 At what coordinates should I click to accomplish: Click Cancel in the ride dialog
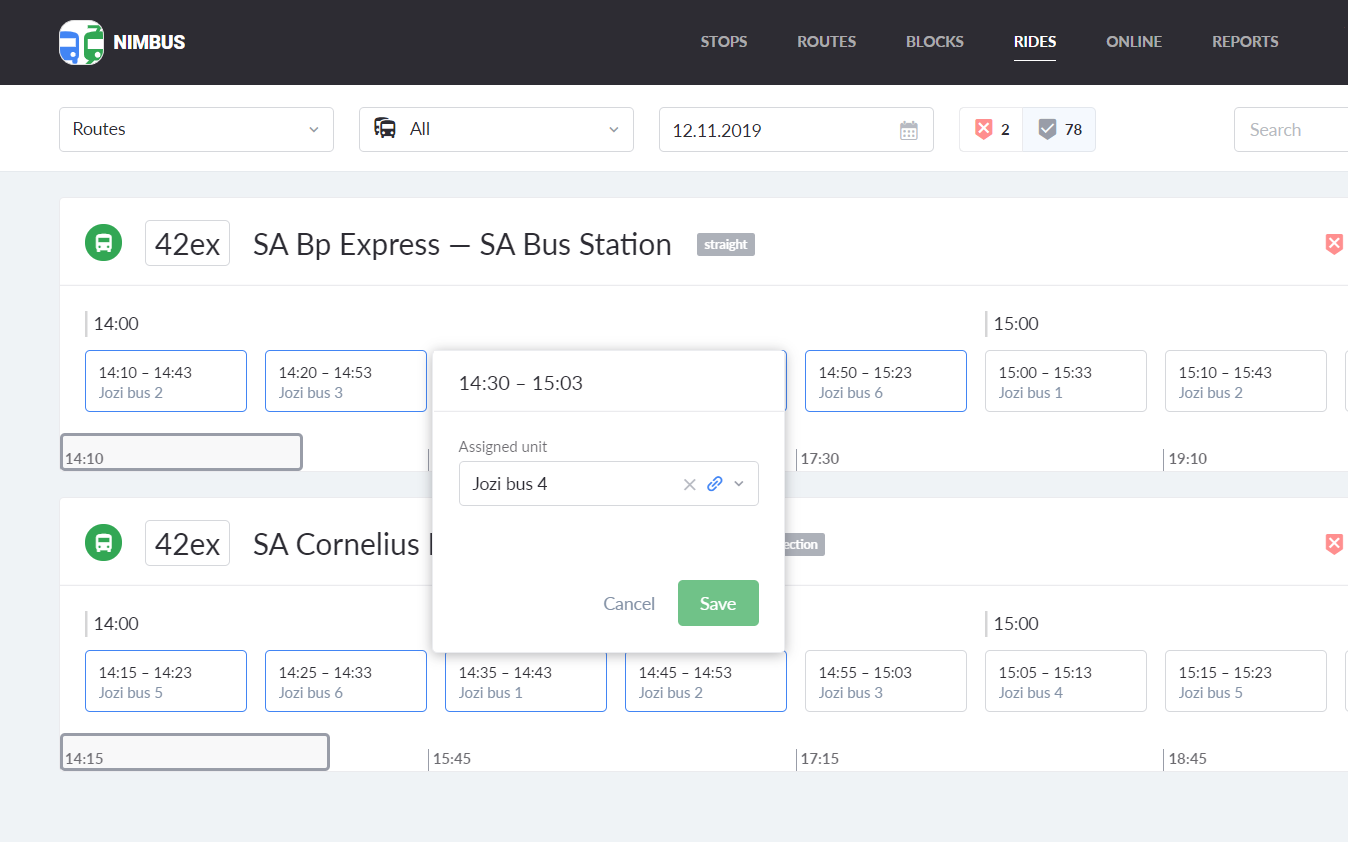click(629, 603)
